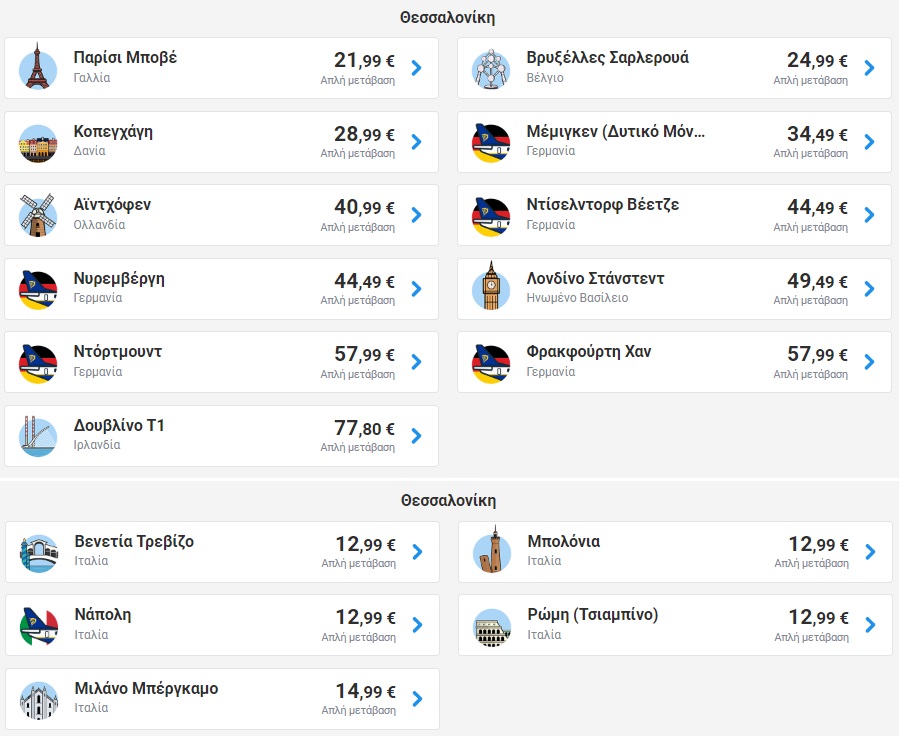Viewport: 899px width, 736px height.
Task: Click the Κοπεγχάγη 28,99 € price
Action: pos(365,134)
